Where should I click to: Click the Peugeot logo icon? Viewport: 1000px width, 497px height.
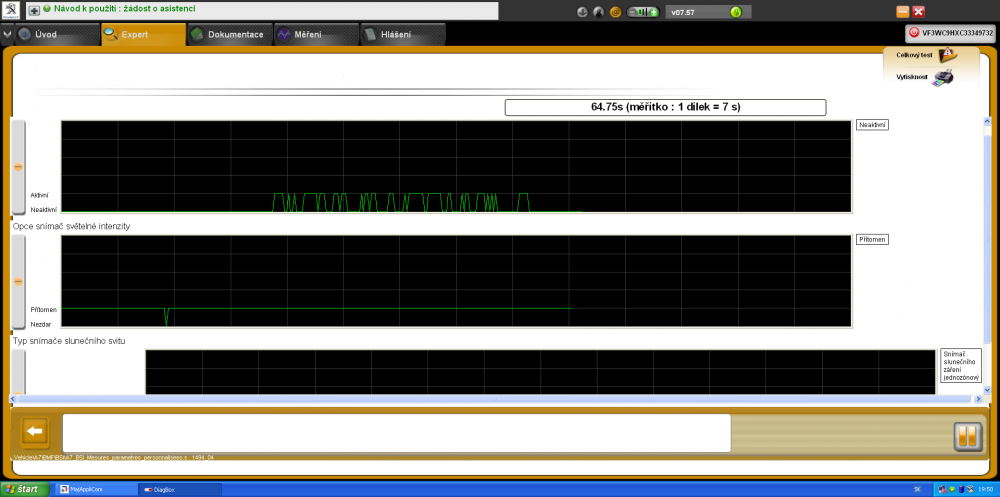click(x=12, y=10)
